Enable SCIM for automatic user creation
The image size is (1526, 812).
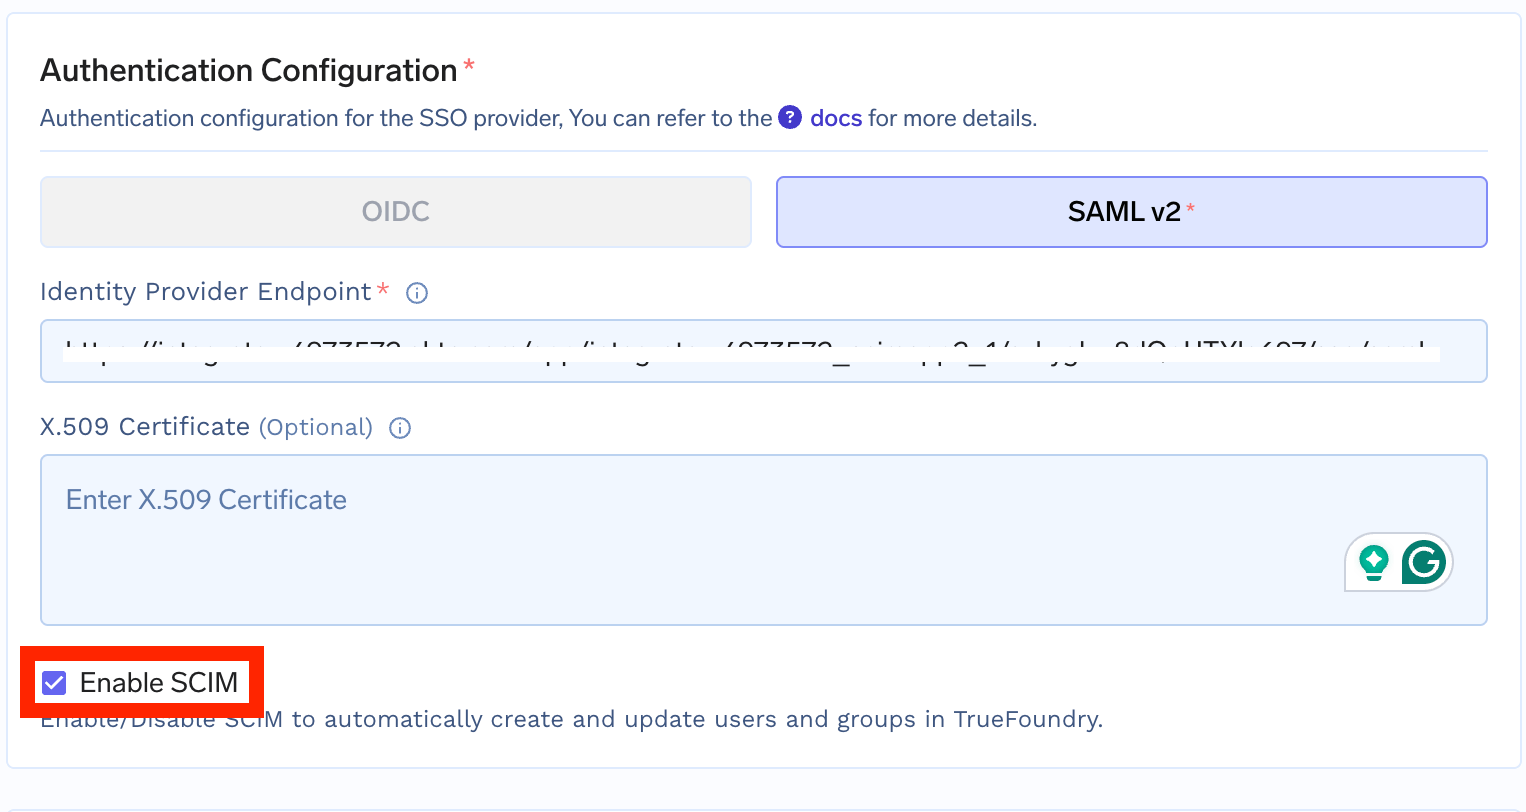[55, 682]
